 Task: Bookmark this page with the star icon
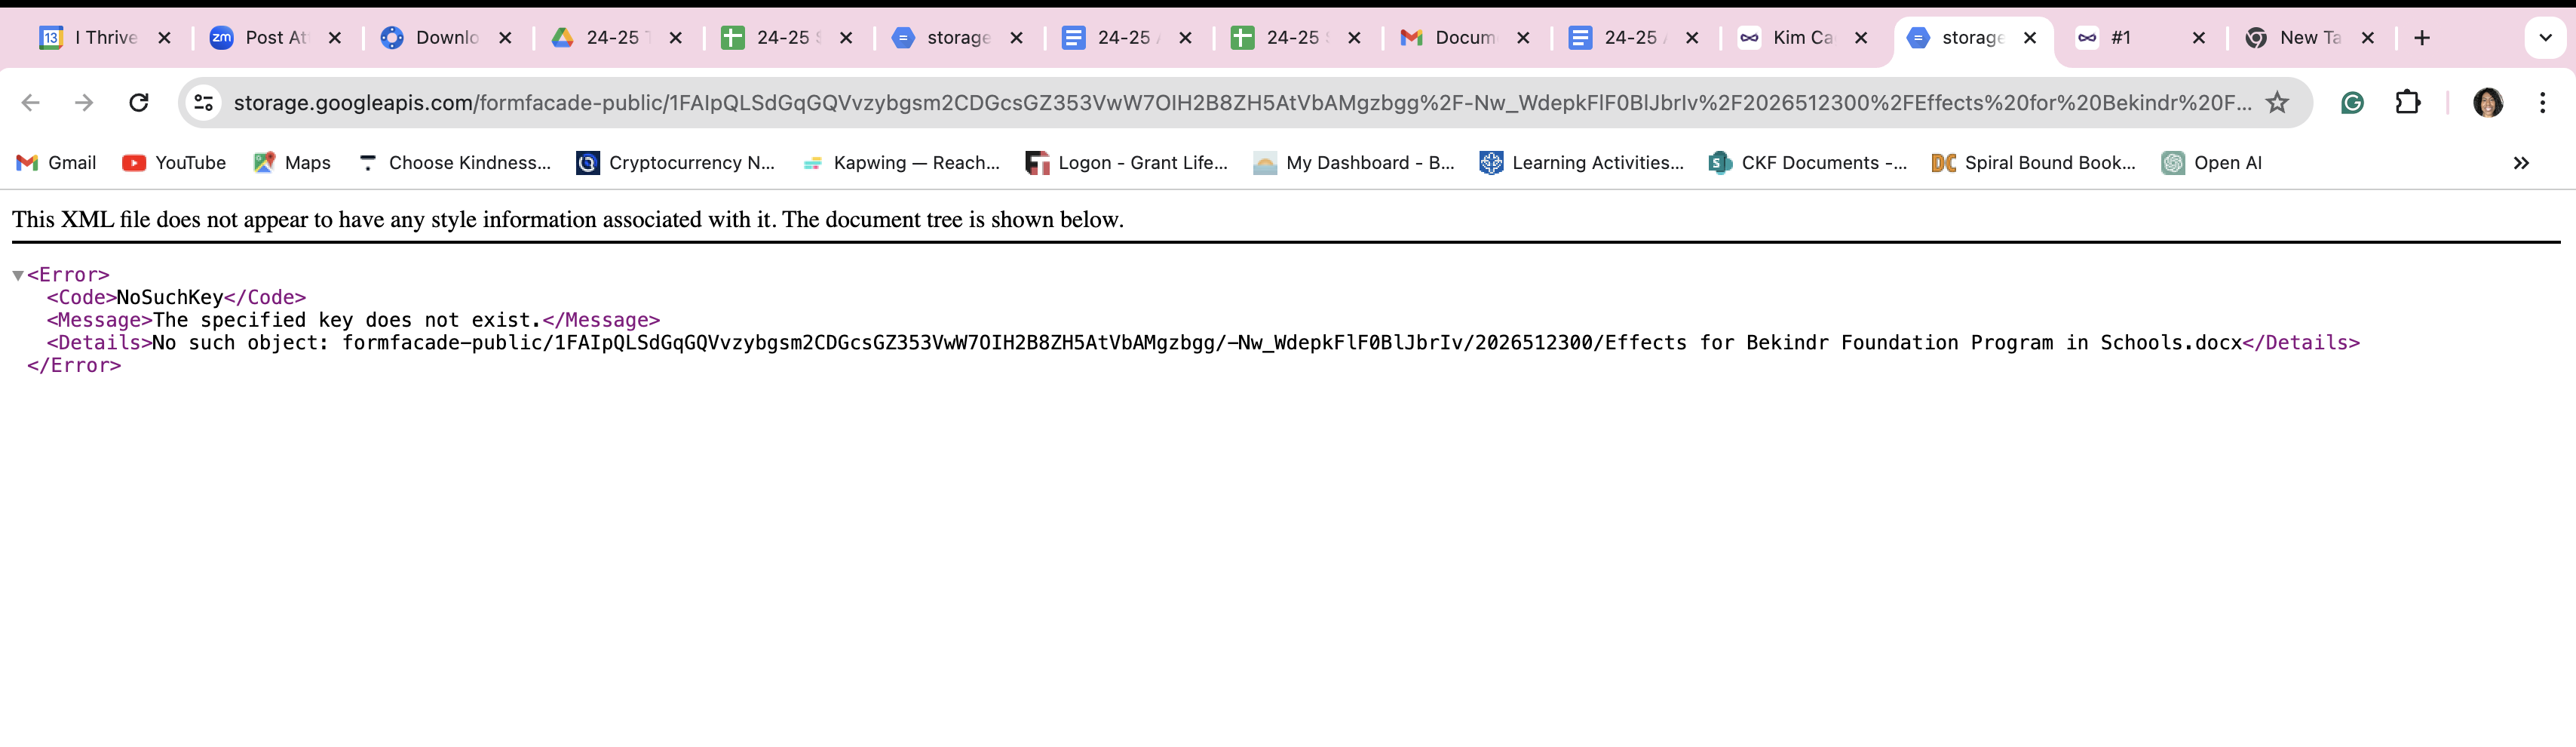[2277, 102]
